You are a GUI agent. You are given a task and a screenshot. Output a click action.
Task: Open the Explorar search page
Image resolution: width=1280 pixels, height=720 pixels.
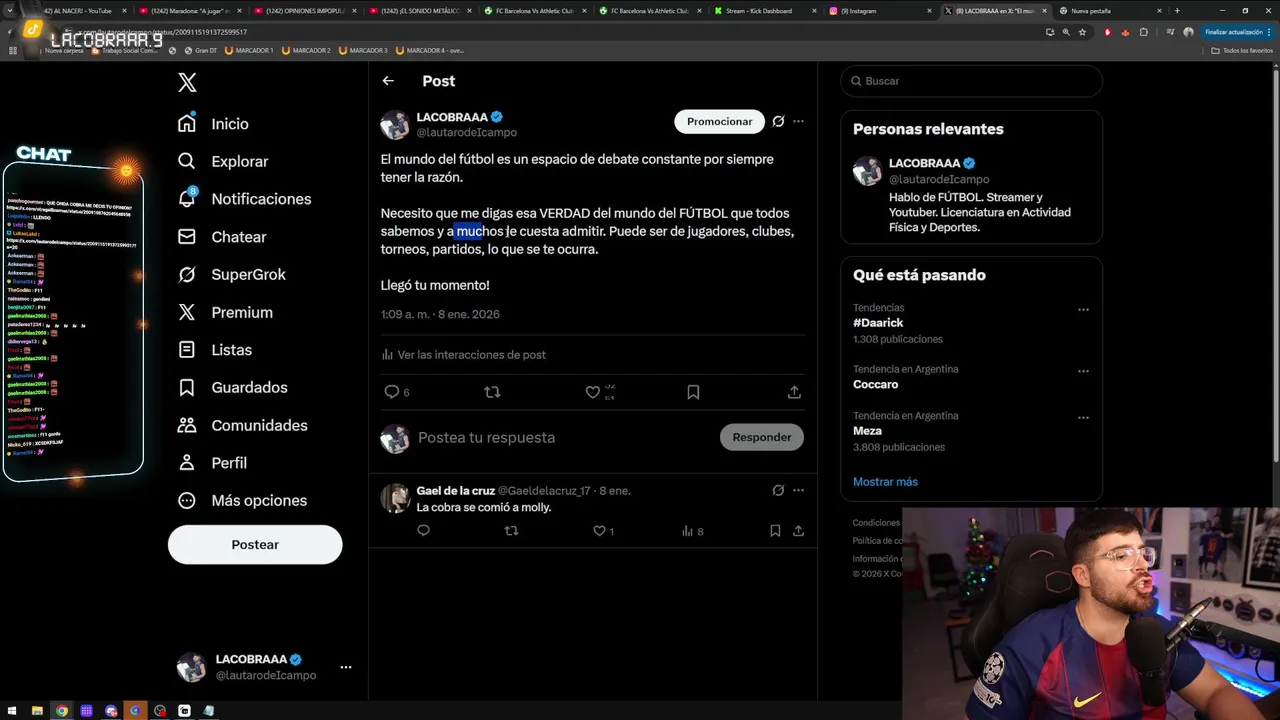[x=222, y=161]
